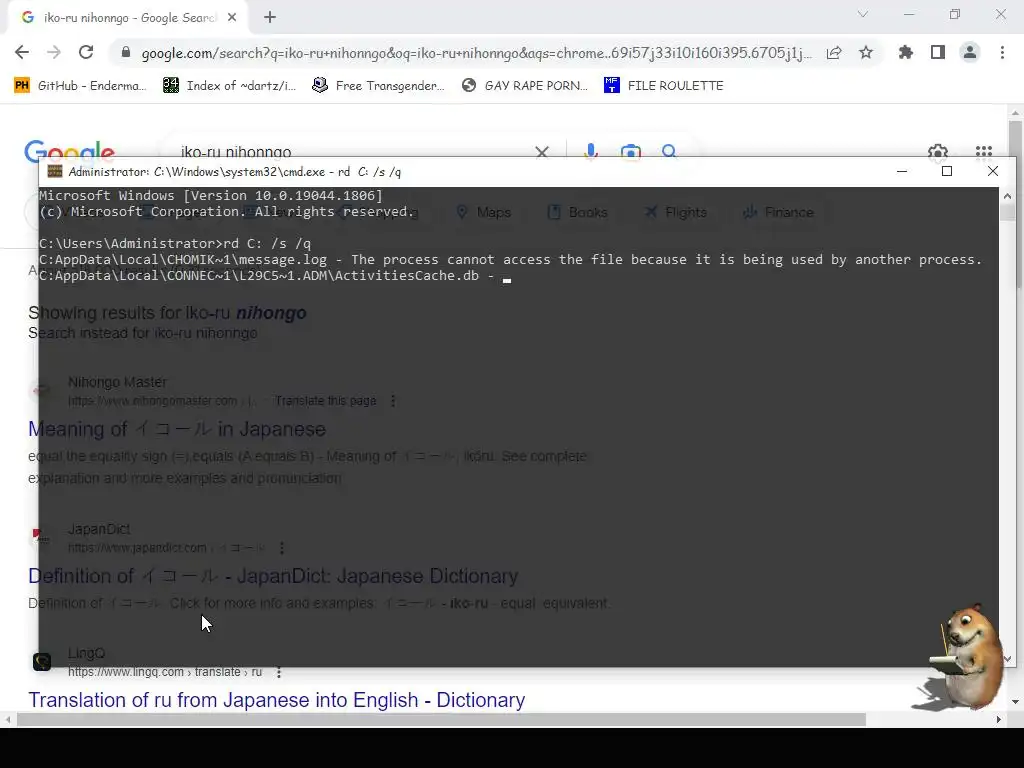Click the Google search text field
The width and height of the screenshot is (1024, 768).
pyautogui.click(x=353, y=152)
